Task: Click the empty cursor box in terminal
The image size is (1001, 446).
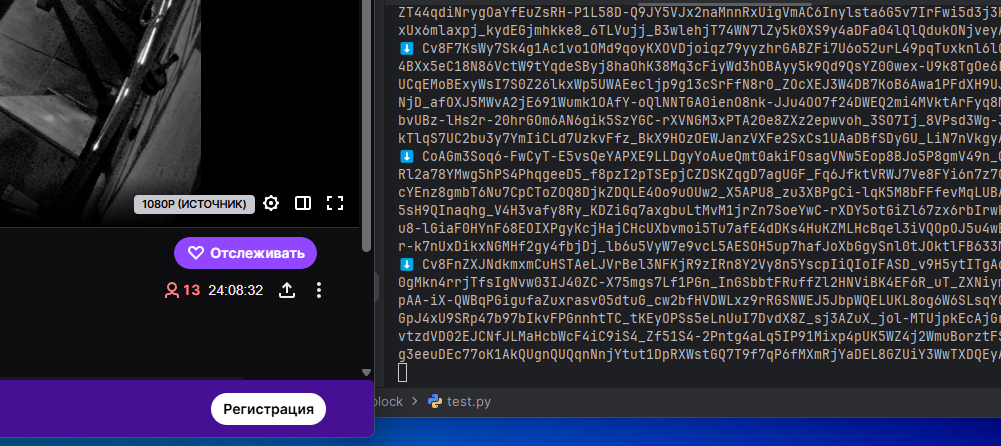Action: [402, 373]
